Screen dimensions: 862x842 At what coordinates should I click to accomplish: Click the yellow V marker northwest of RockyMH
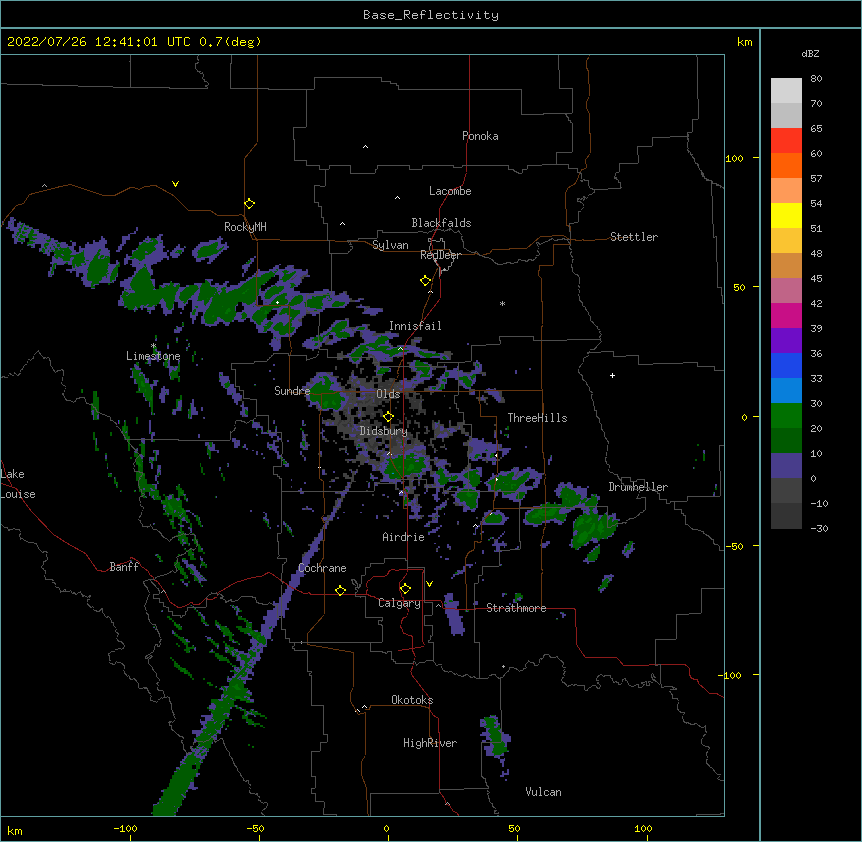click(x=175, y=184)
